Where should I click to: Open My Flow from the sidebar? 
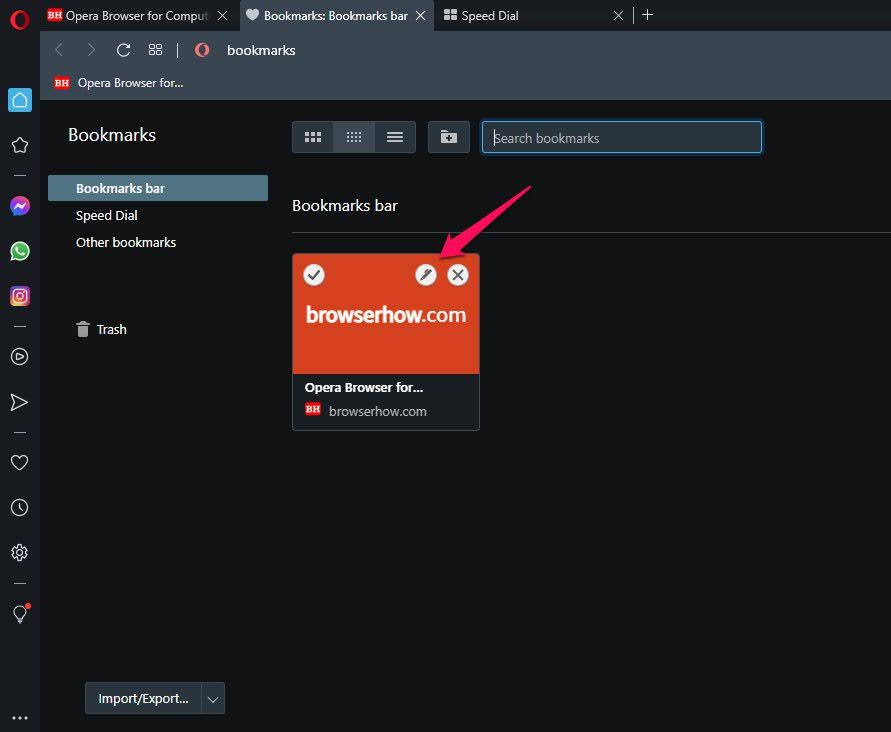[x=20, y=402]
